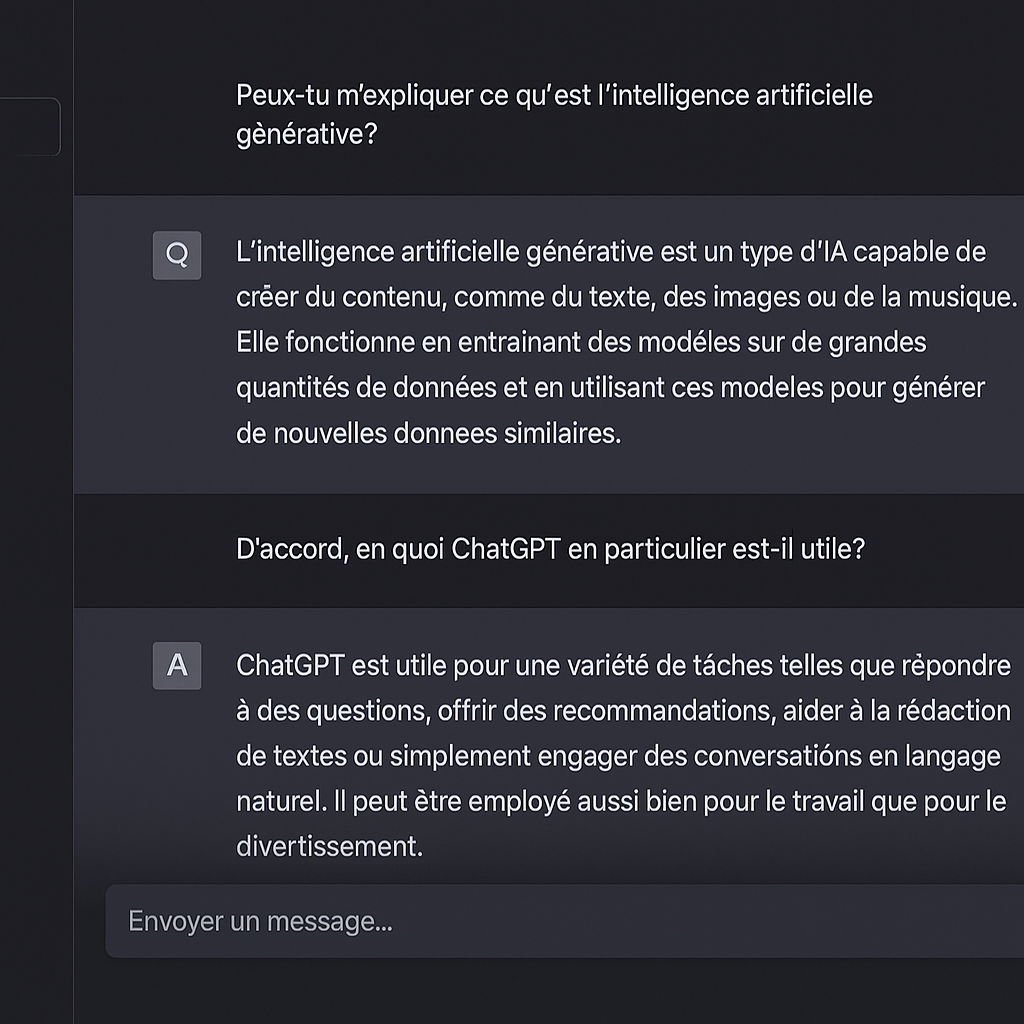This screenshot has width=1024, height=1024.
Task: Click the Q avatar icon beside the first response
Action: click(176, 253)
